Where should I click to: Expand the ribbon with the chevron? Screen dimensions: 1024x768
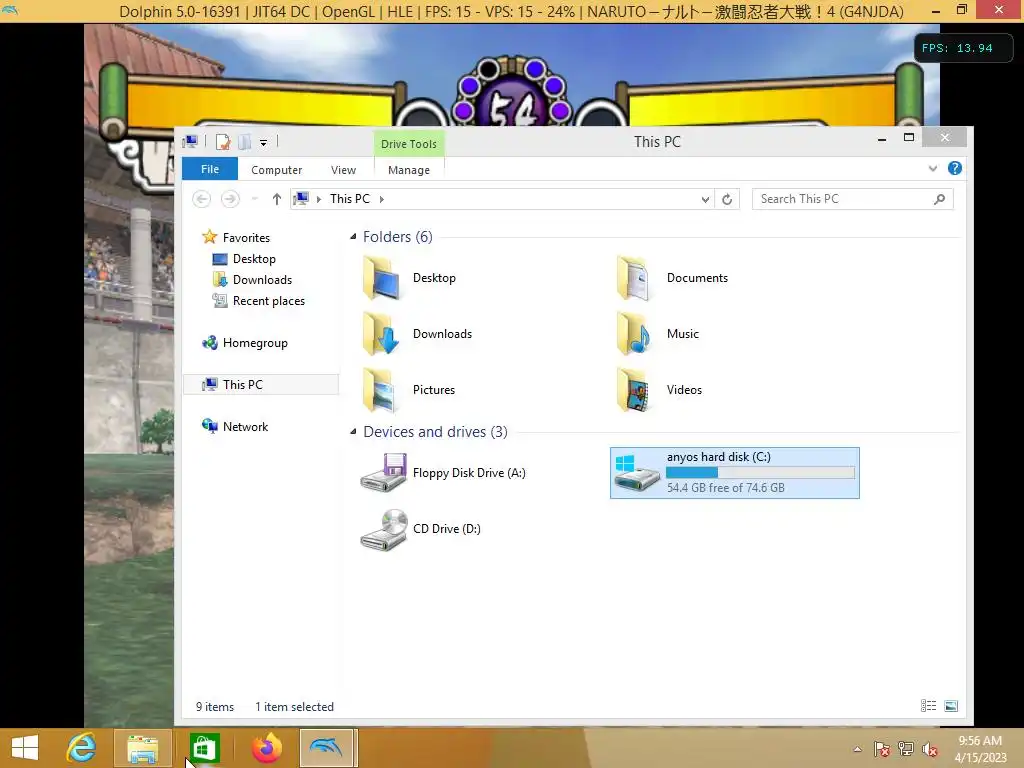click(933, 168)
